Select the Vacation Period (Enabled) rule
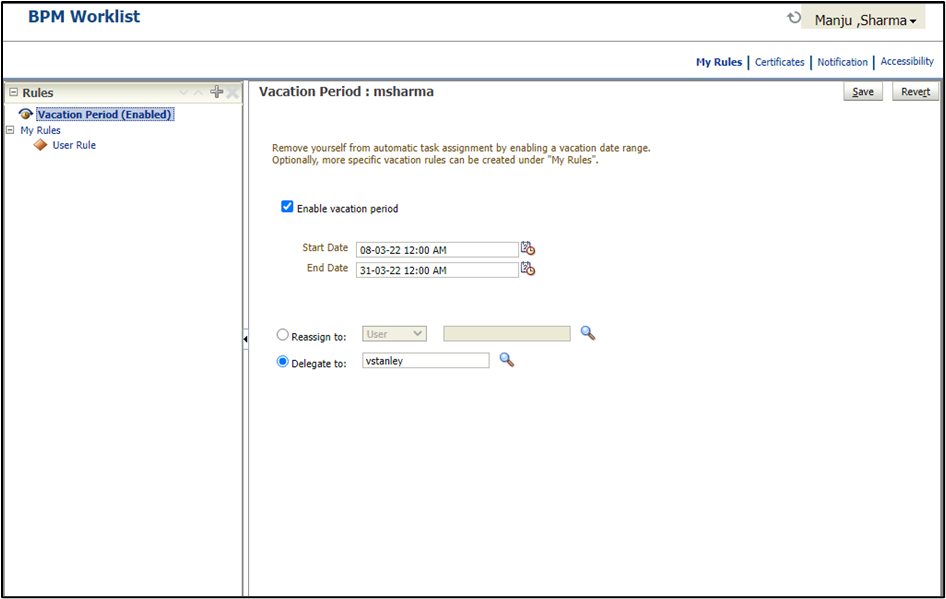This screenshot has height=599, width=946. click(105, 115)
